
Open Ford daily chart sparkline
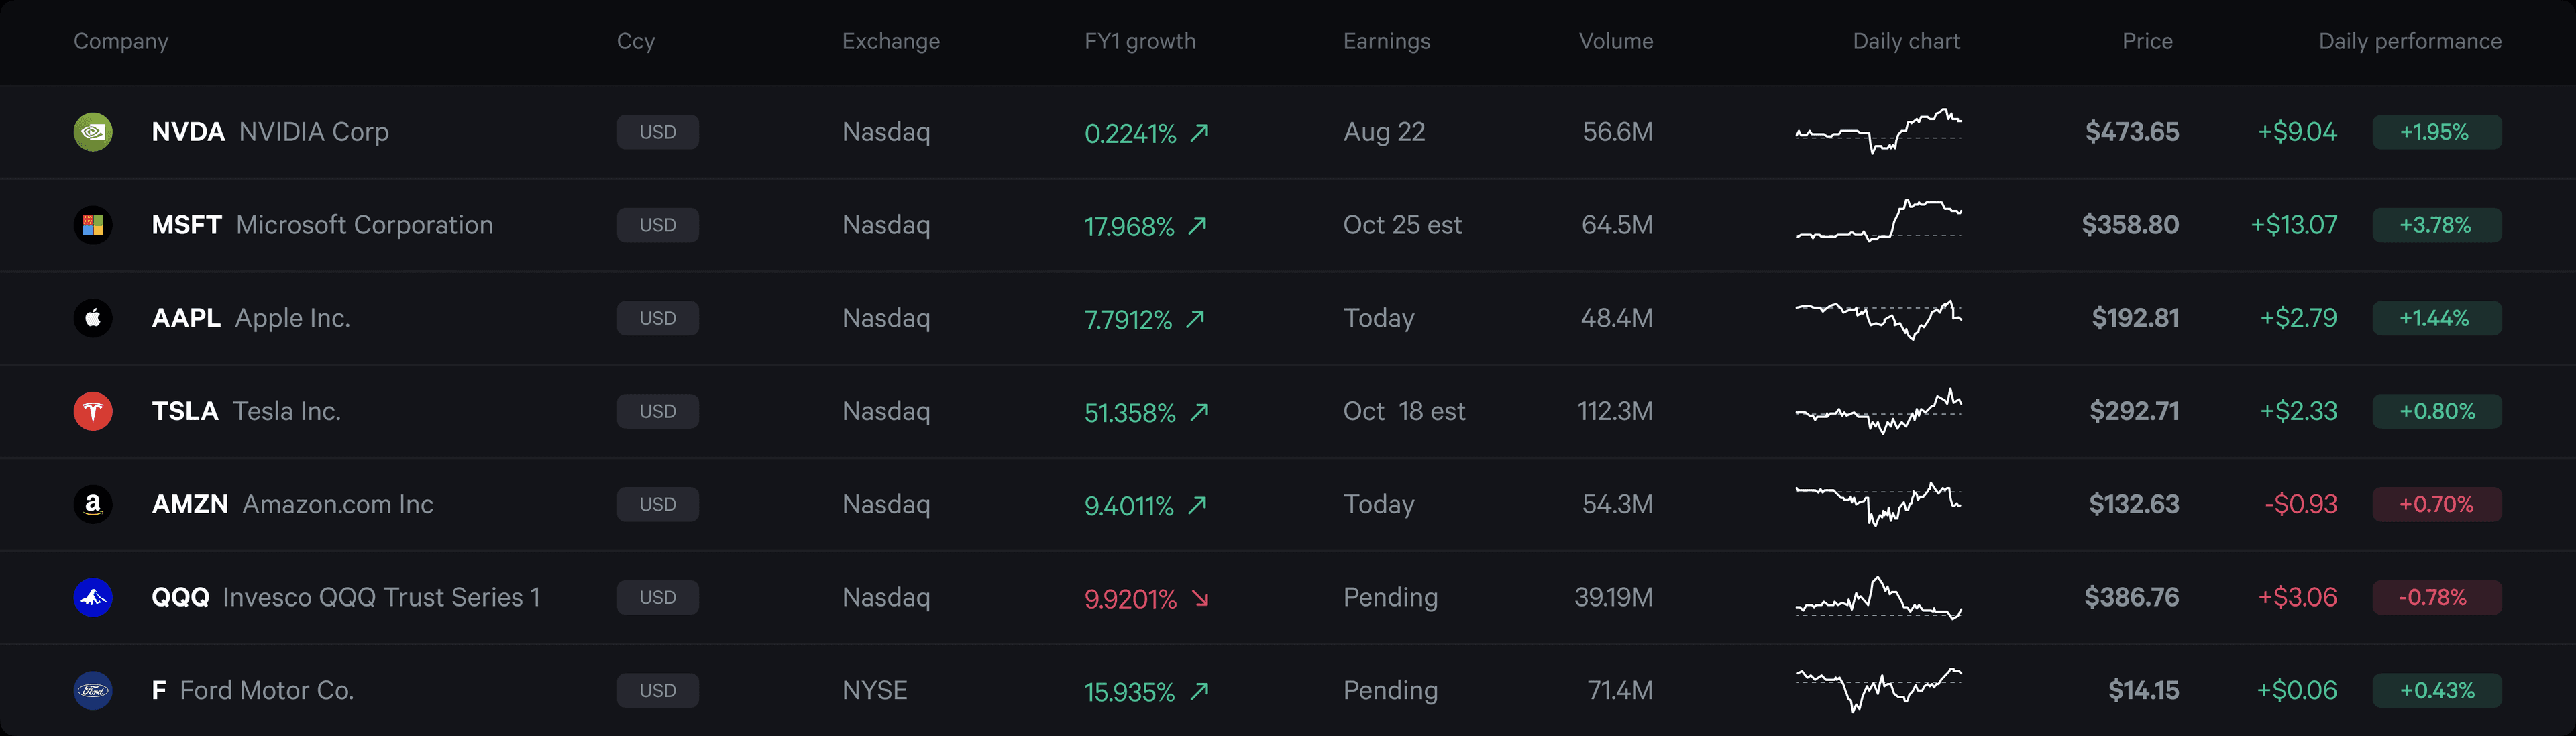tap(1878, 690)
